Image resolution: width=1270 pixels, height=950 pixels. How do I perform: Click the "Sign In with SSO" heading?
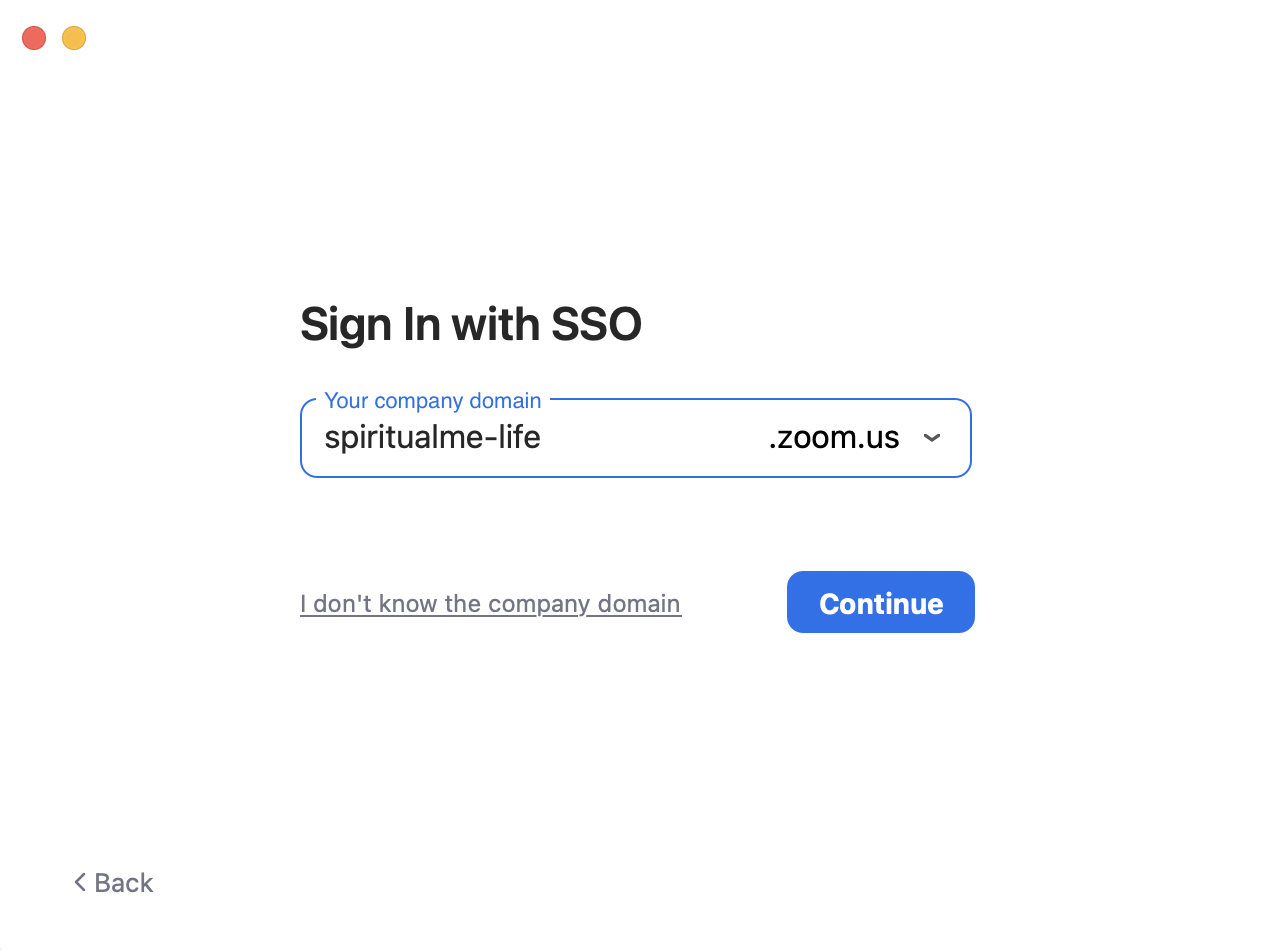[470, 325]
